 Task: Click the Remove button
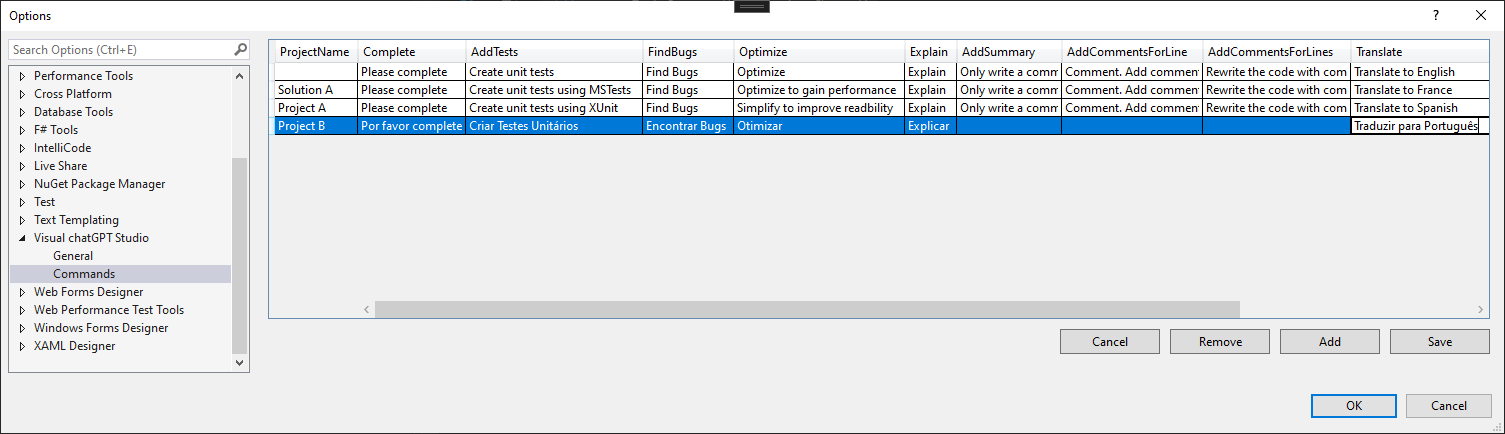pos(1220,342)
